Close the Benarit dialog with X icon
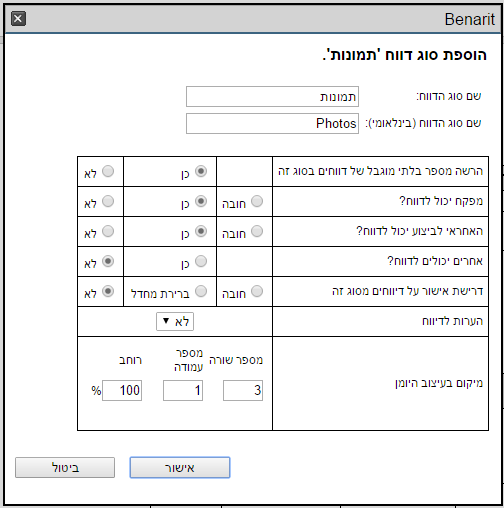The image size is (504, 508). 18,18
